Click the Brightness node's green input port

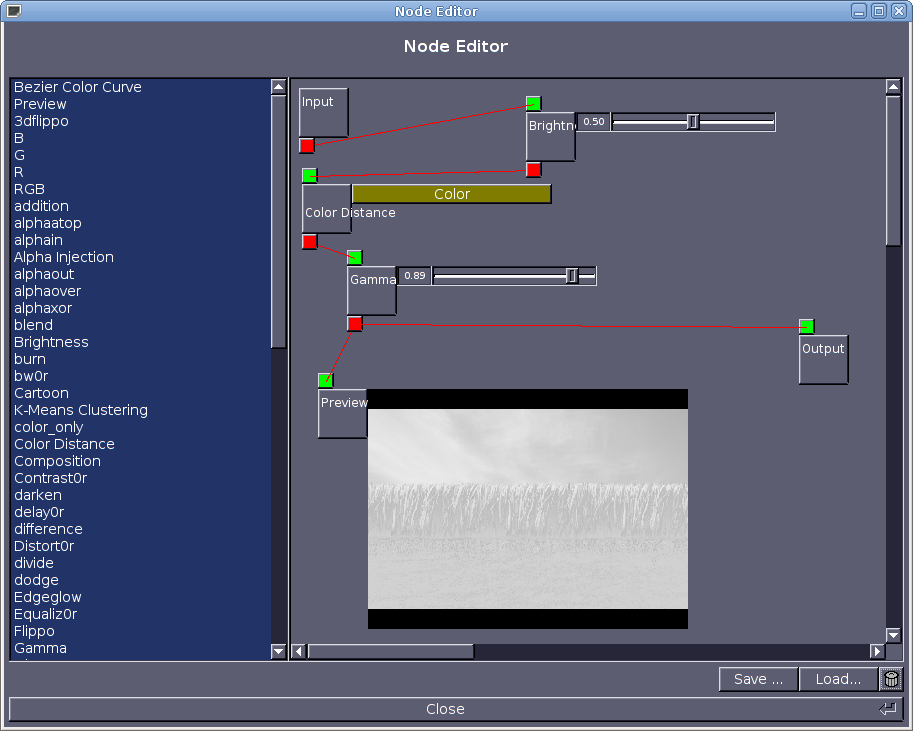(533, 104)
